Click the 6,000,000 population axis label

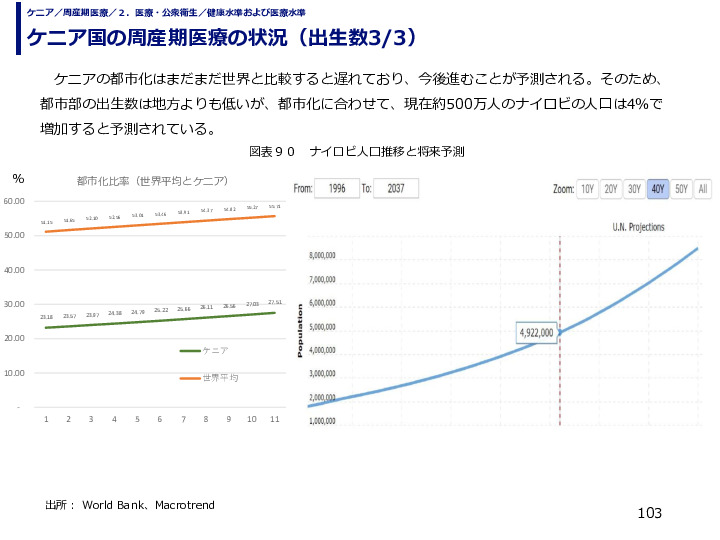point(322,303)
